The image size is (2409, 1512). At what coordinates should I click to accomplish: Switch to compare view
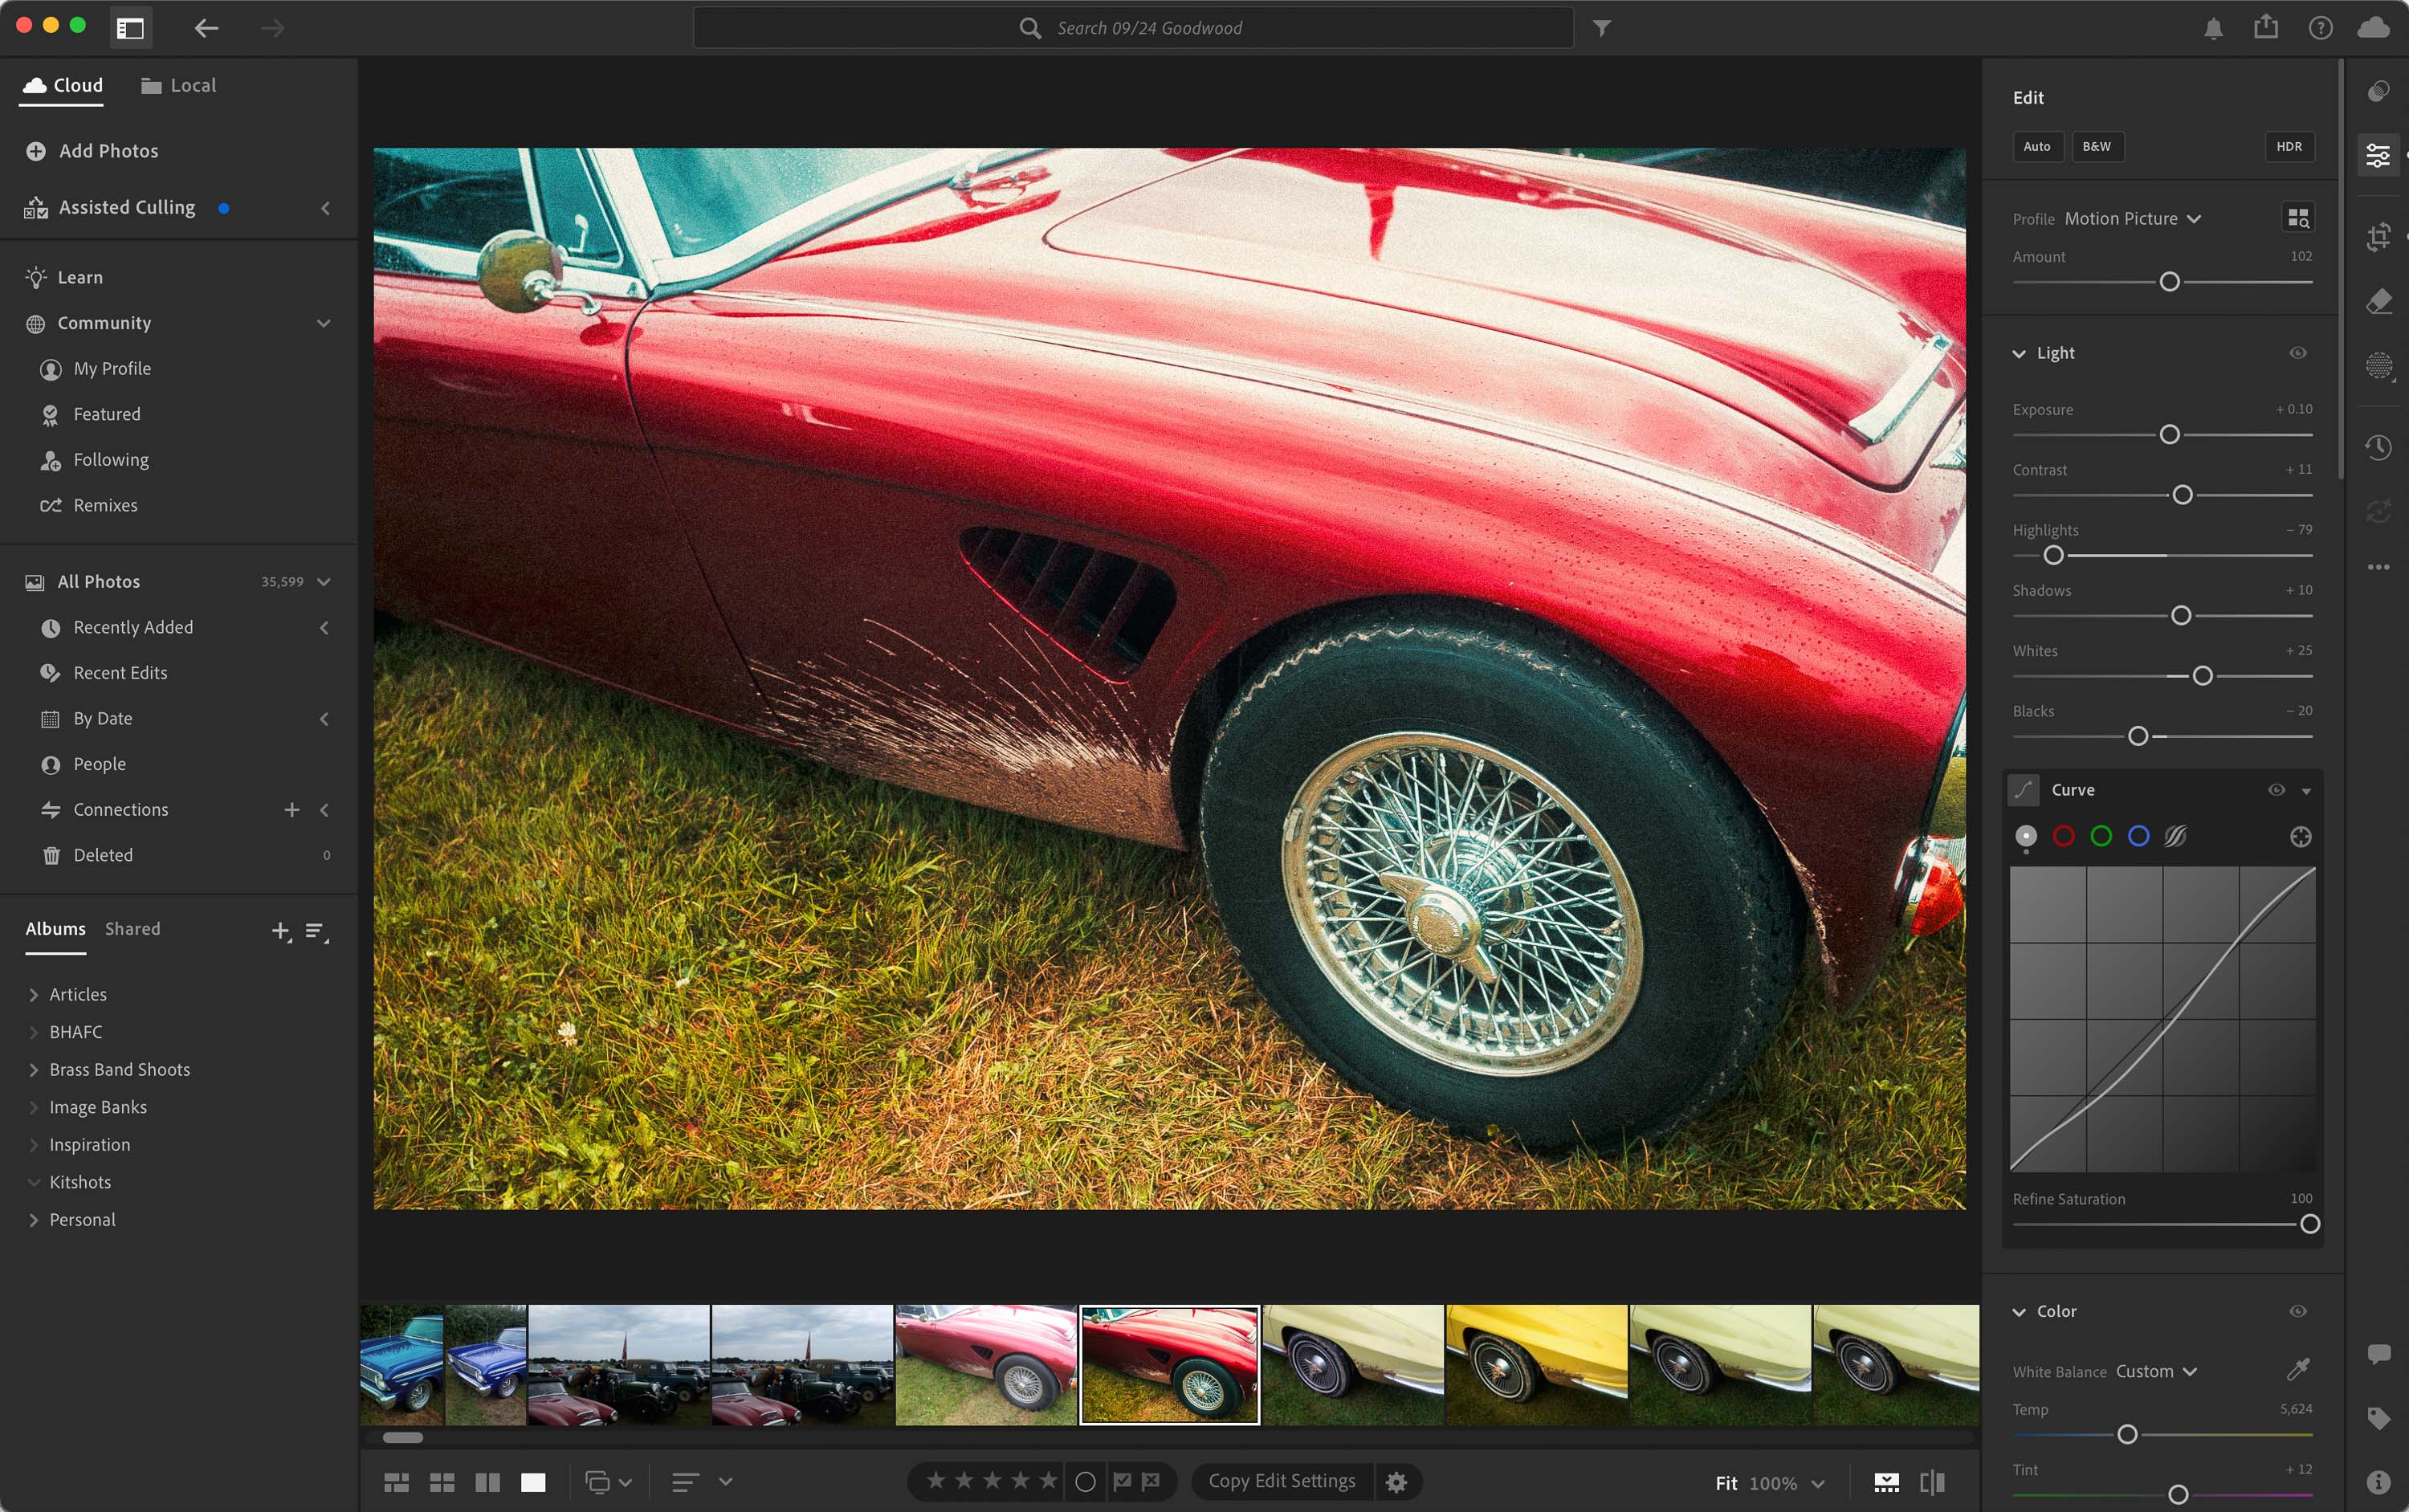[x=488, y=1482]
